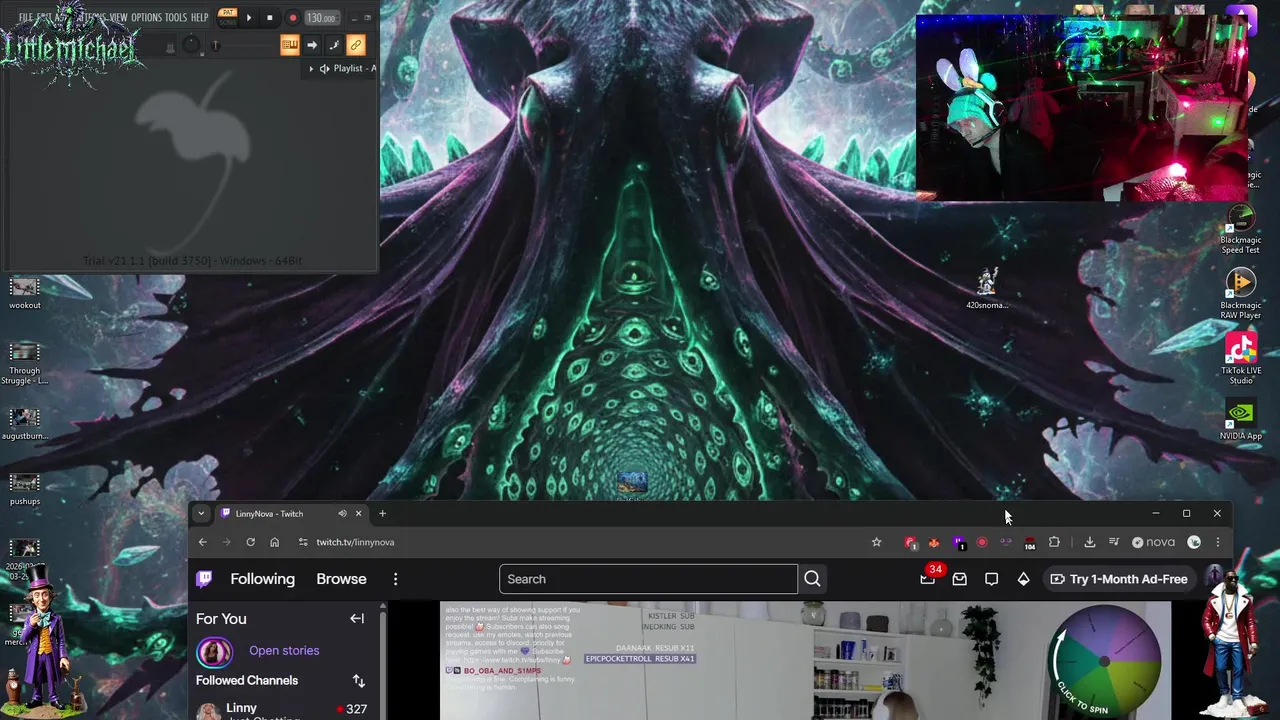Stop playback in FL Studio
Image resolution: width=1280 pixels, height=720 pixels.
pos(269,18)
